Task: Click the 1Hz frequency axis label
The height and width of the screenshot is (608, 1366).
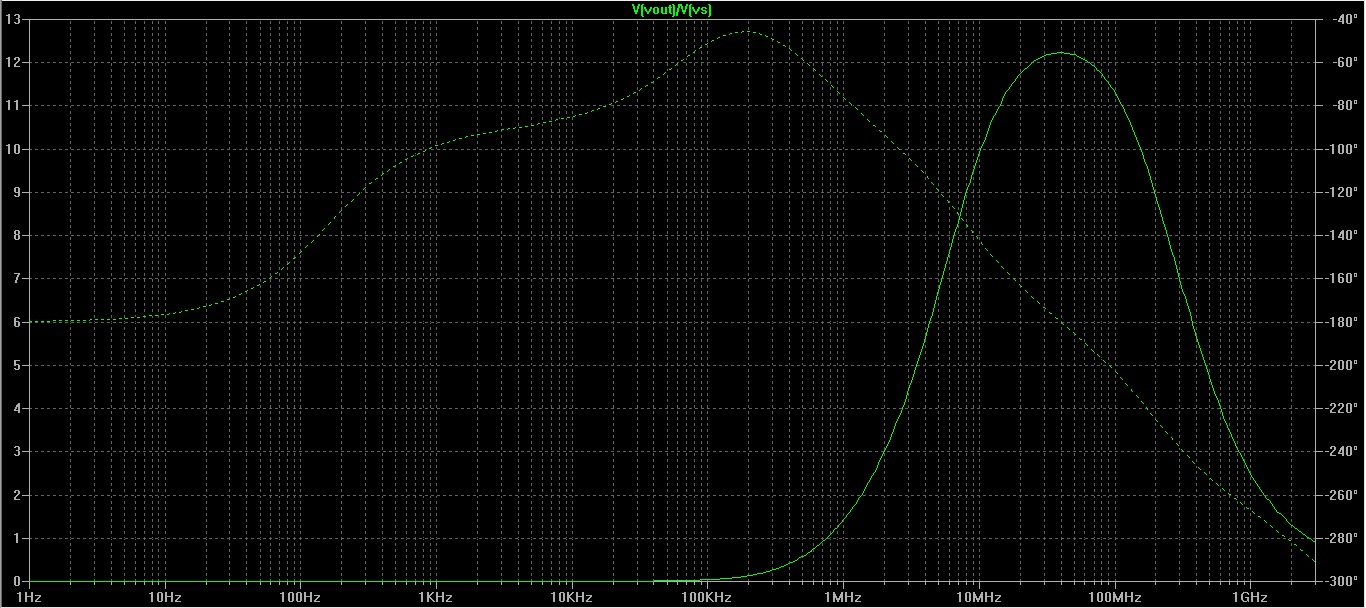Action: click(29, 596)
